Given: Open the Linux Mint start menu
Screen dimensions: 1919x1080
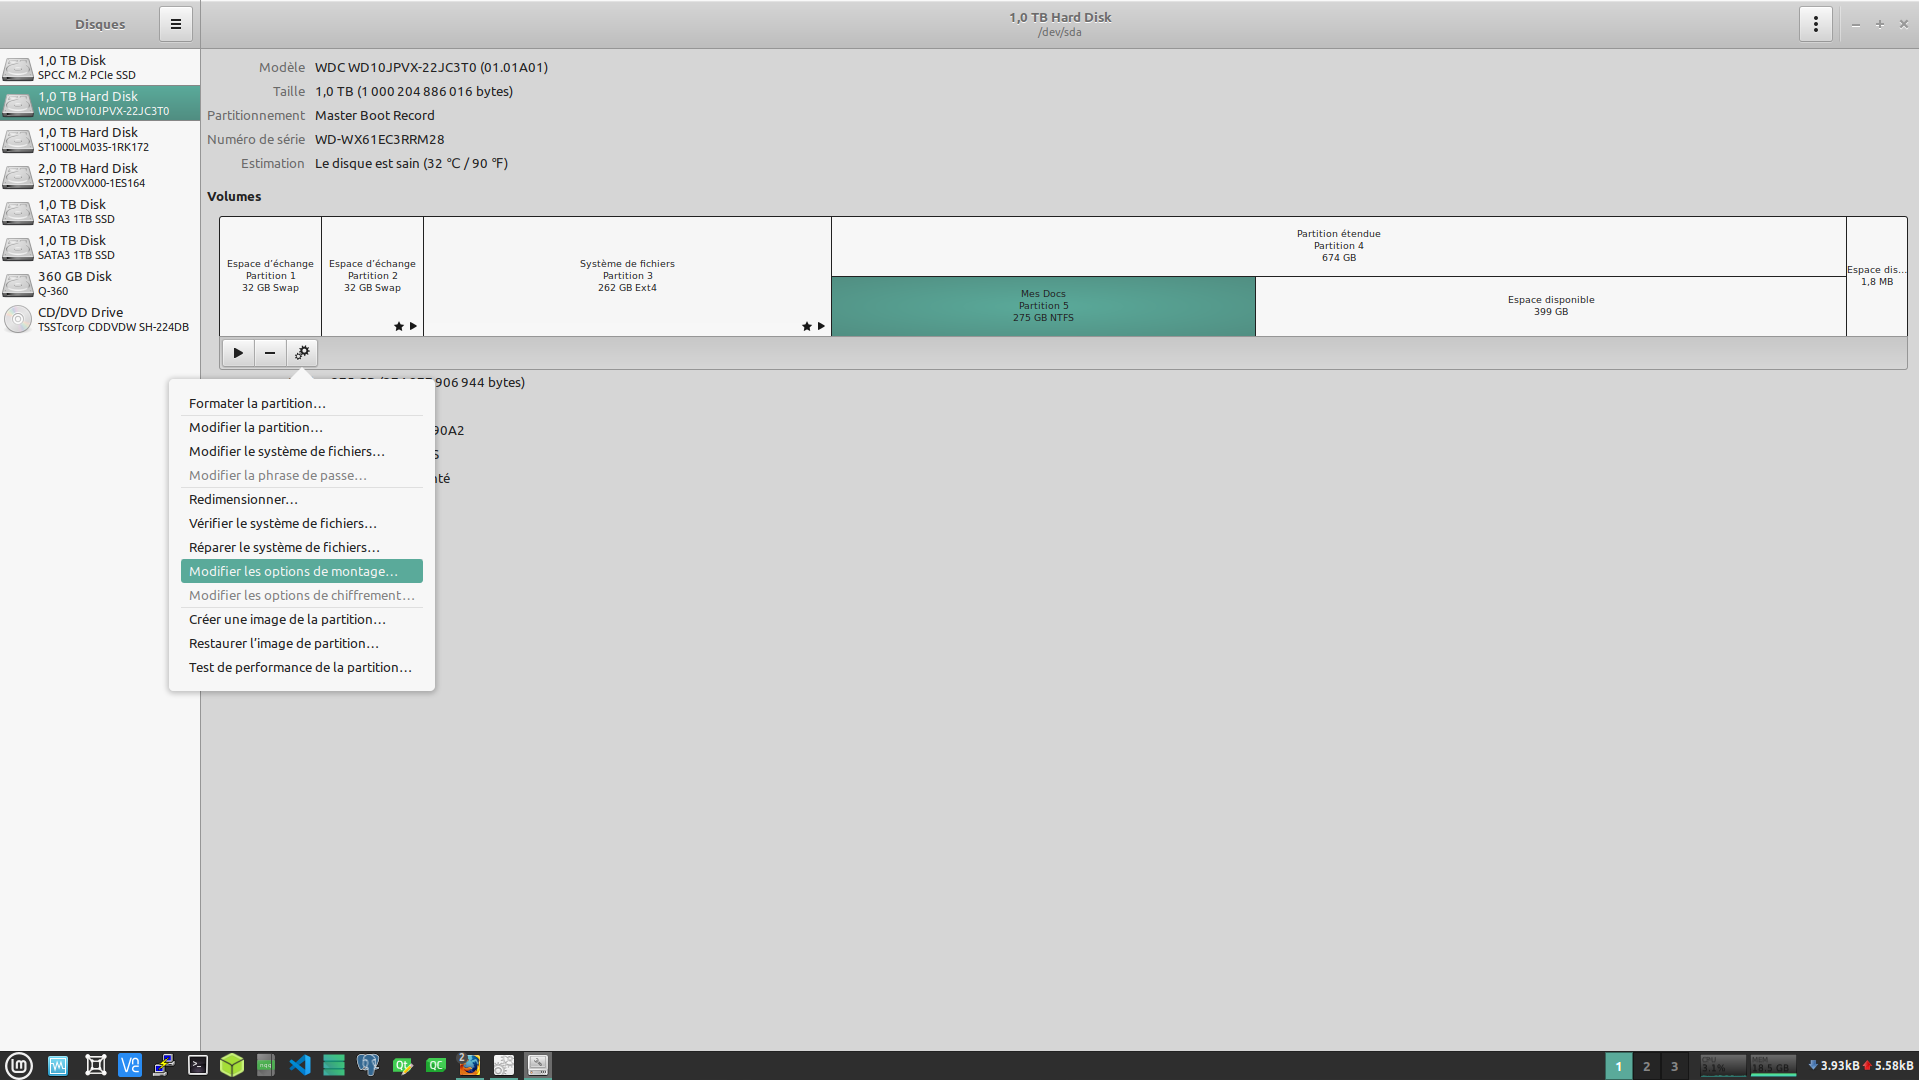Looking at the screenshot, I should coord(19,1065).
